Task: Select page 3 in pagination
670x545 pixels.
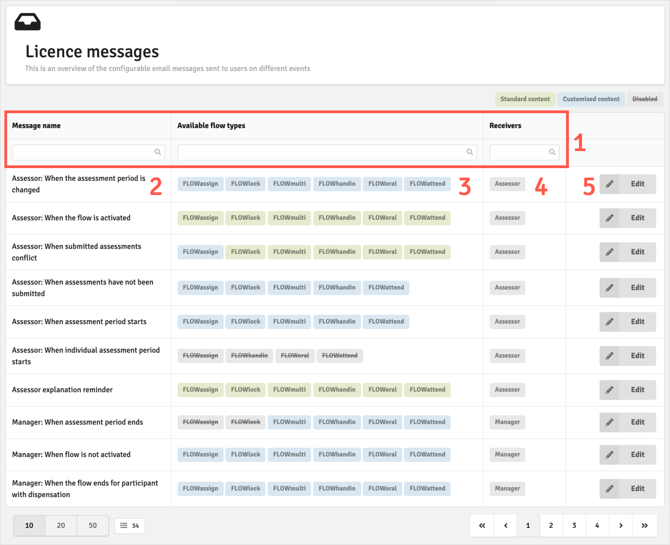Action: click(574, 526)
